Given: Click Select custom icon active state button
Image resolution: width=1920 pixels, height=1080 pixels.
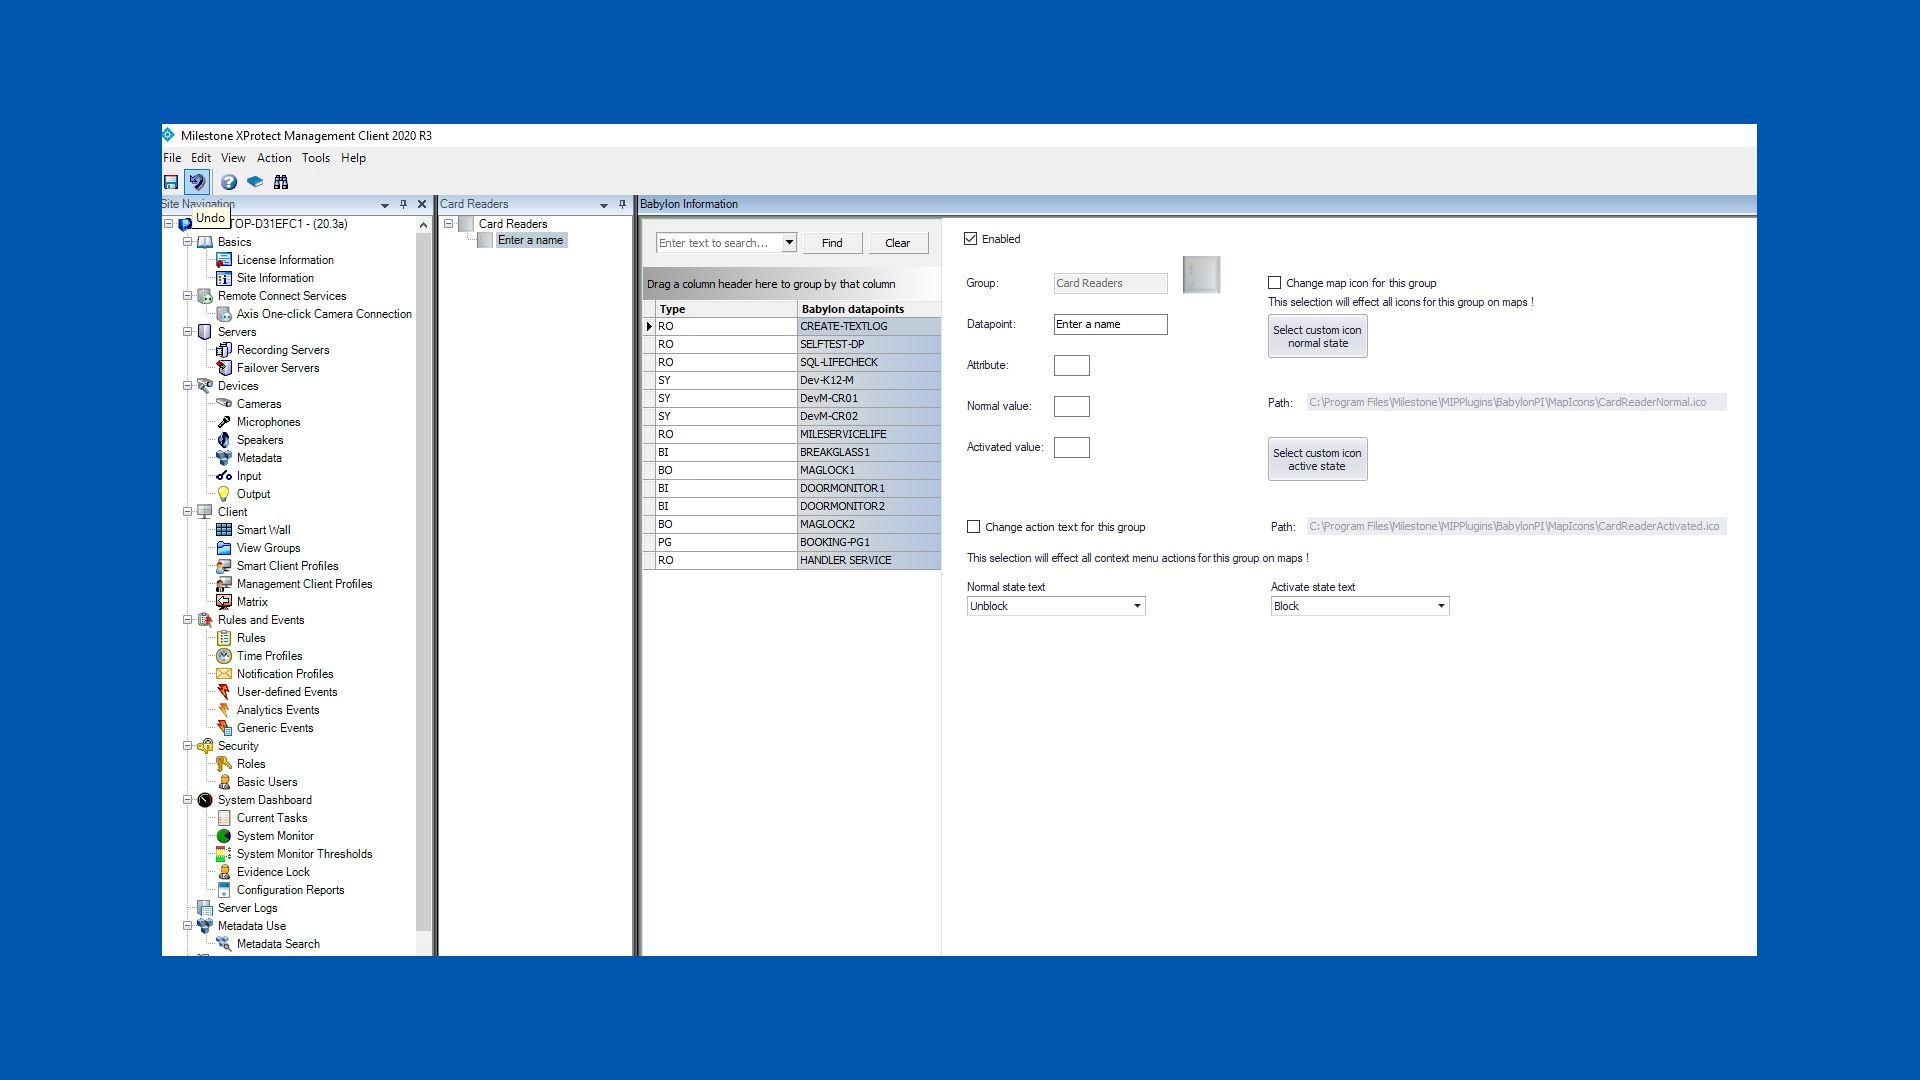Looking at the screenshot, I should tap(1317, 459).
